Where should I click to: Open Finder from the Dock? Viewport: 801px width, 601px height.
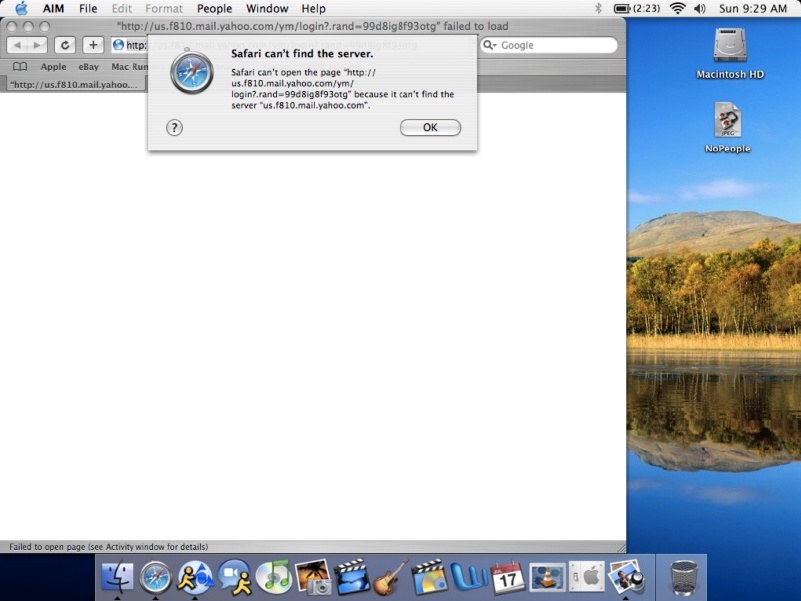[117, 577]
